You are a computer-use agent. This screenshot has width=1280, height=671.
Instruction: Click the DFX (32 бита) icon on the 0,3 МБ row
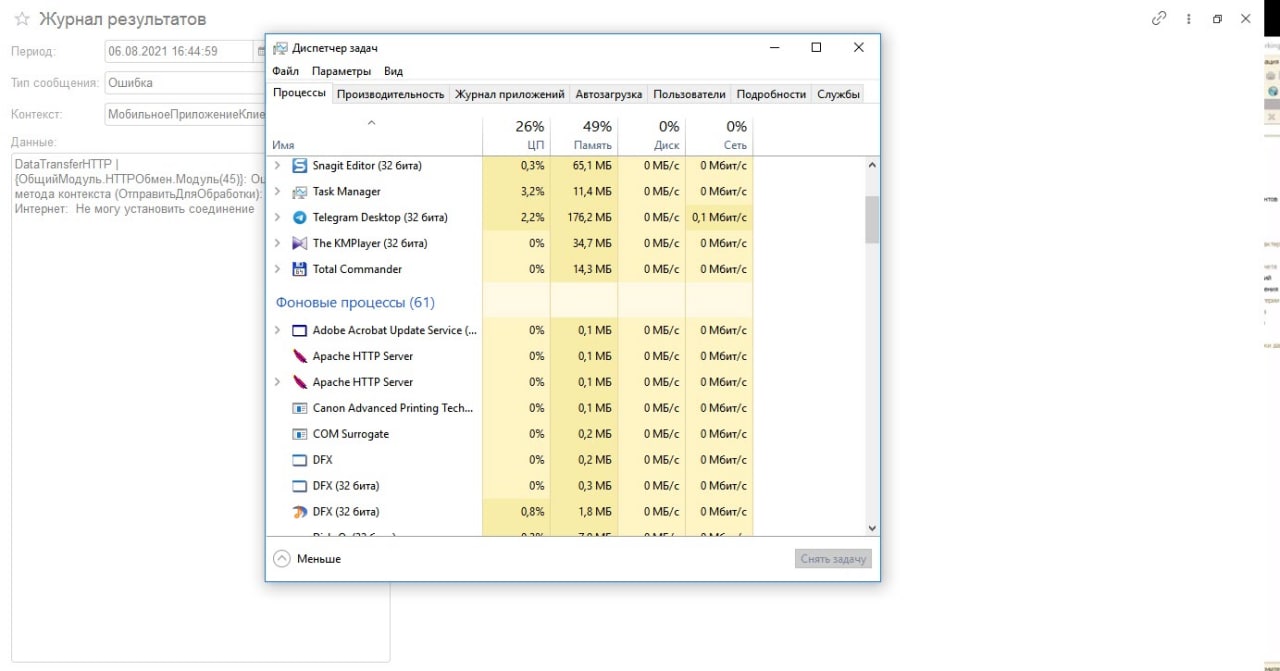click(299, 486)
